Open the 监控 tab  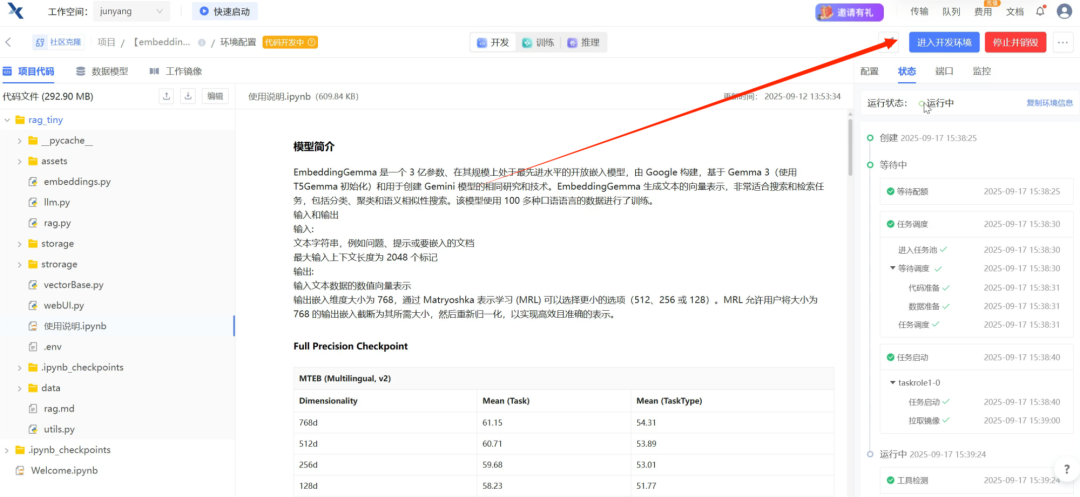point(982,71)
